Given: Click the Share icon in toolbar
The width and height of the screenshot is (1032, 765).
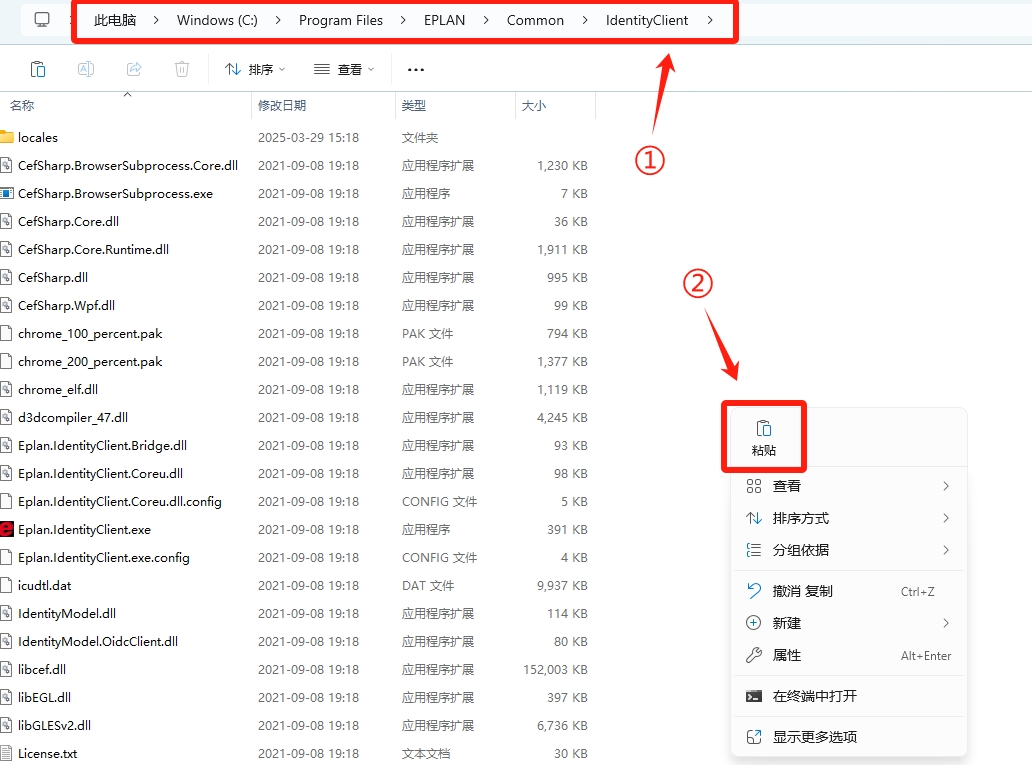Looking at the screenshot, I should 134,69.
